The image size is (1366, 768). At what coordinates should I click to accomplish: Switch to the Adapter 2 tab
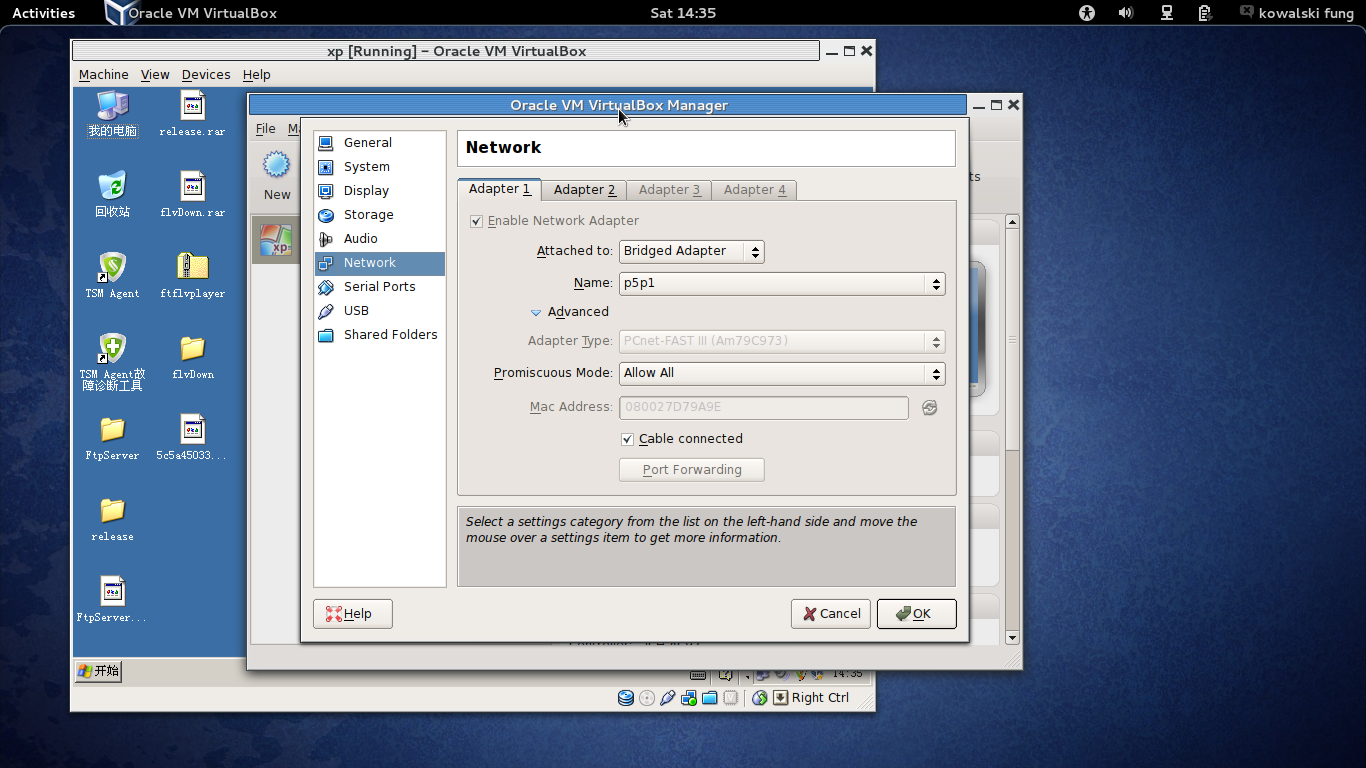584,190
